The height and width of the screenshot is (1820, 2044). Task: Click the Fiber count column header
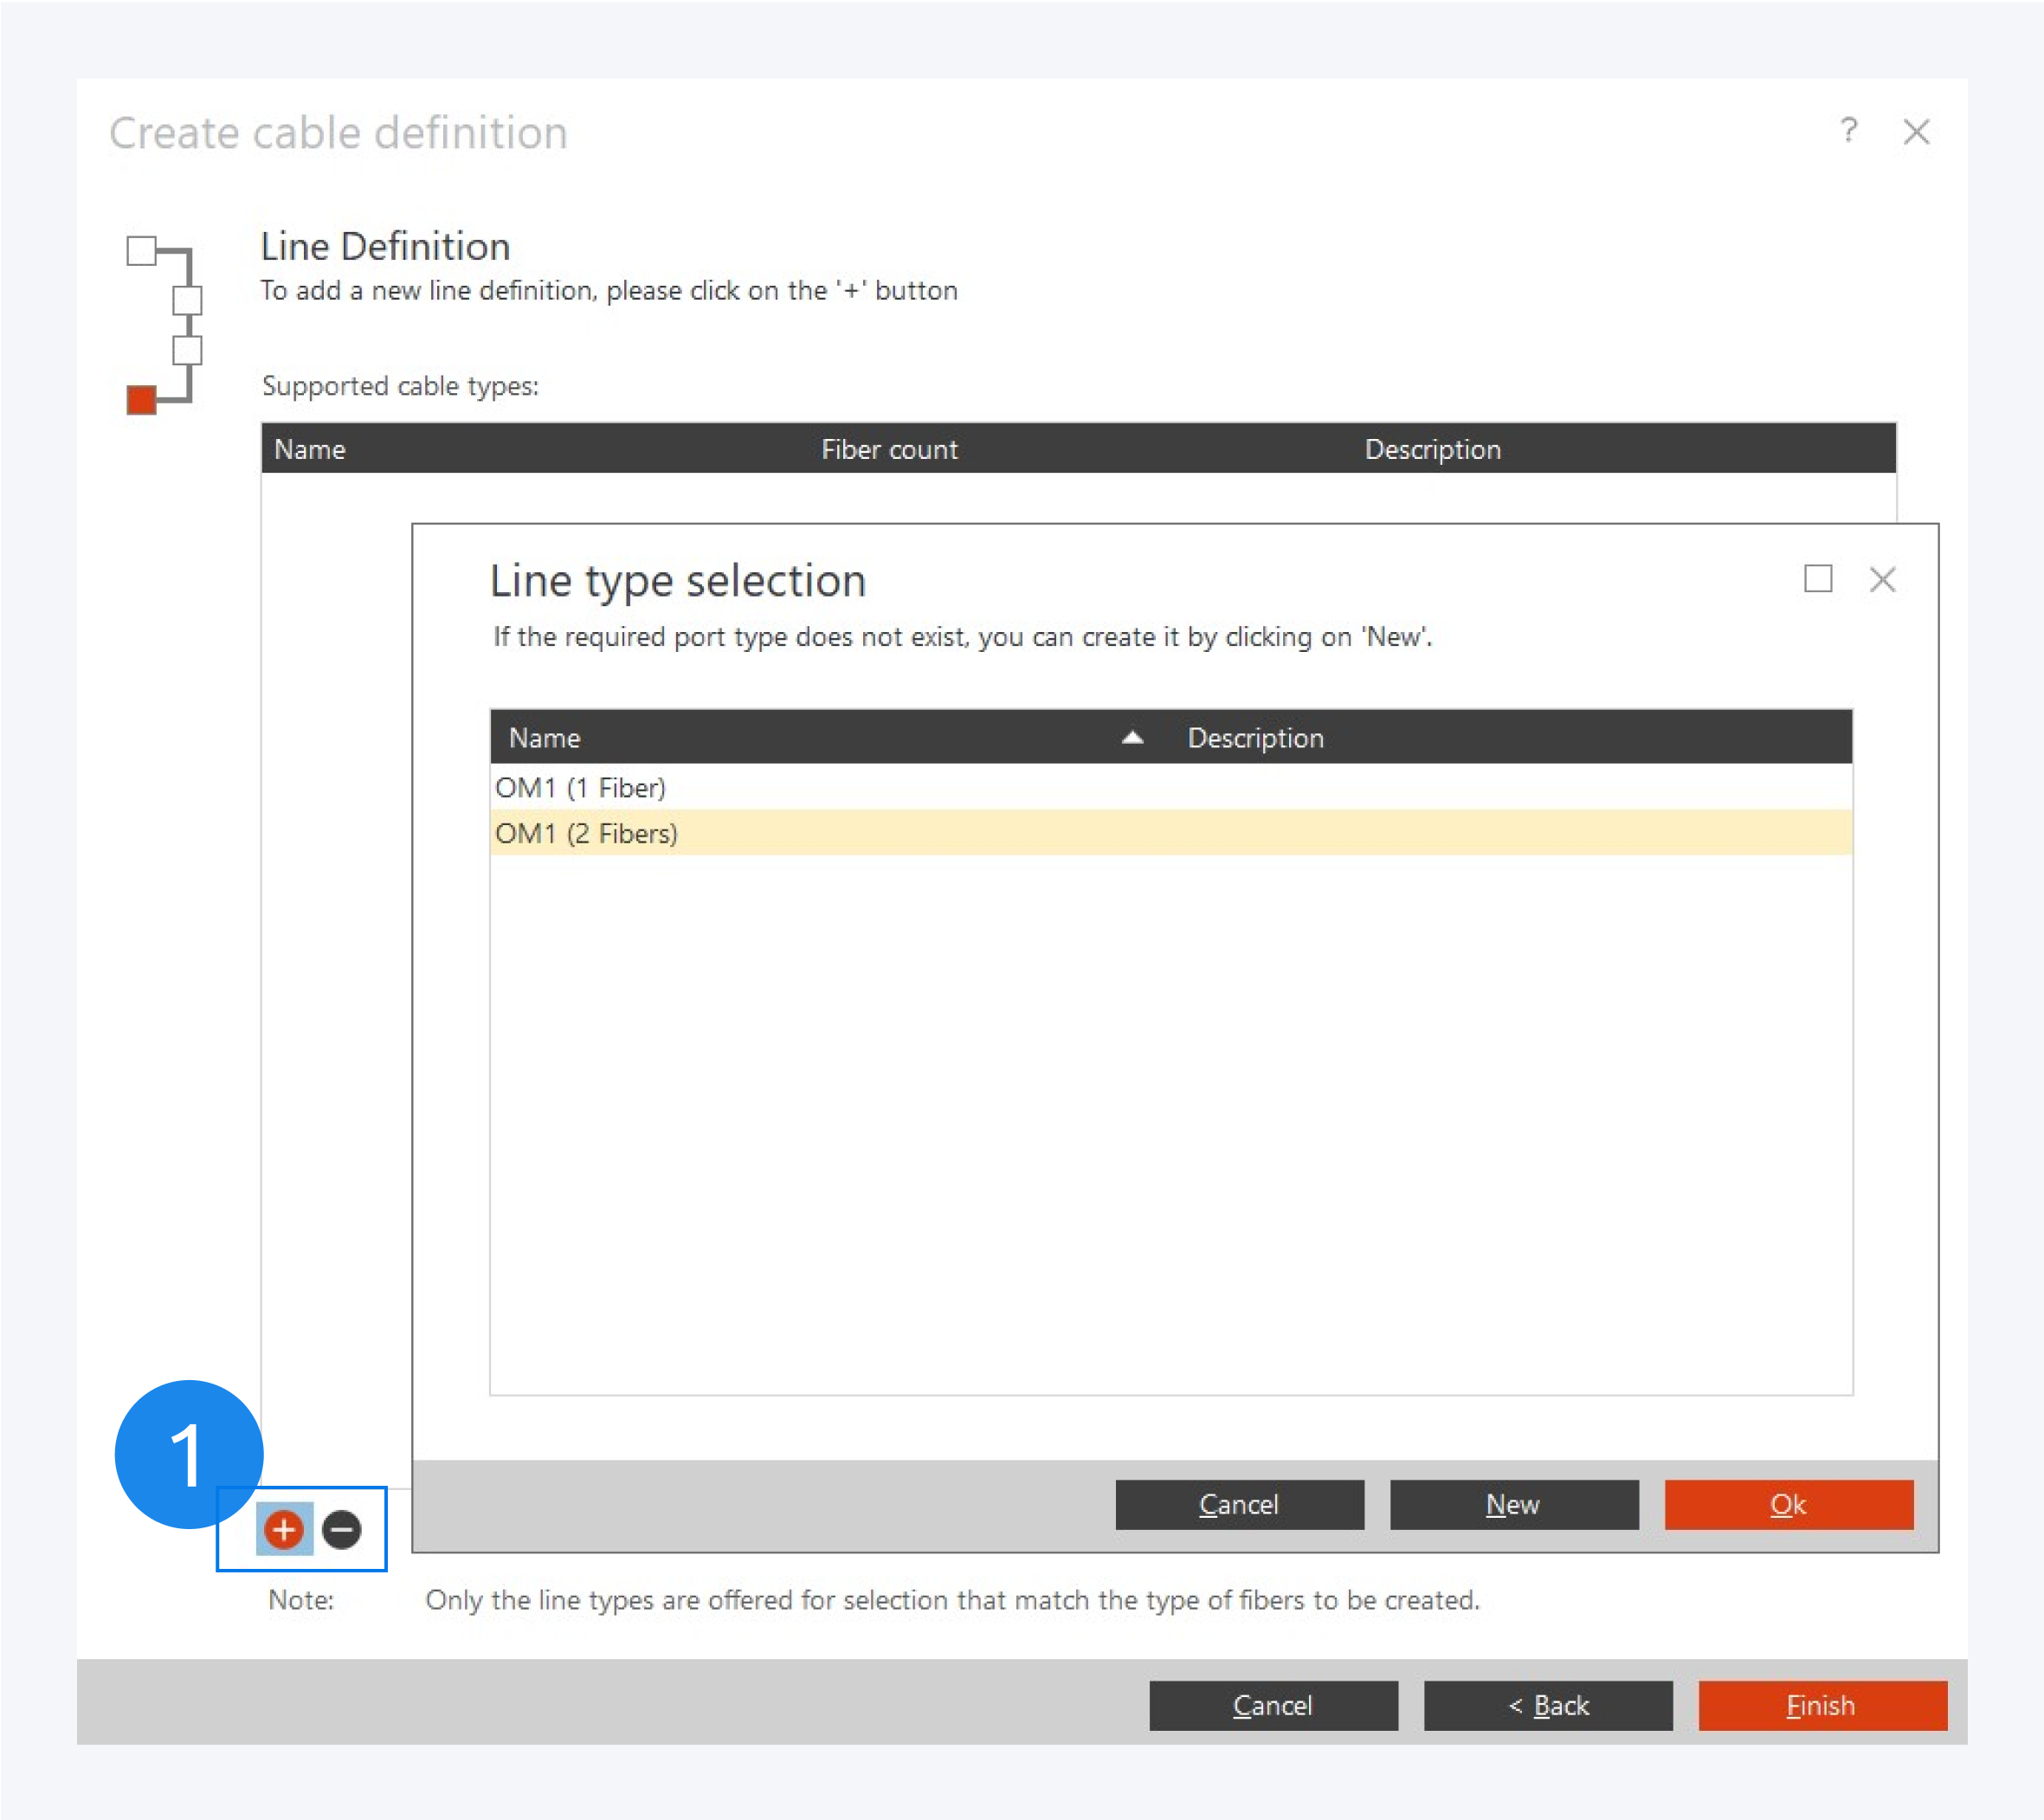(889, 449)
